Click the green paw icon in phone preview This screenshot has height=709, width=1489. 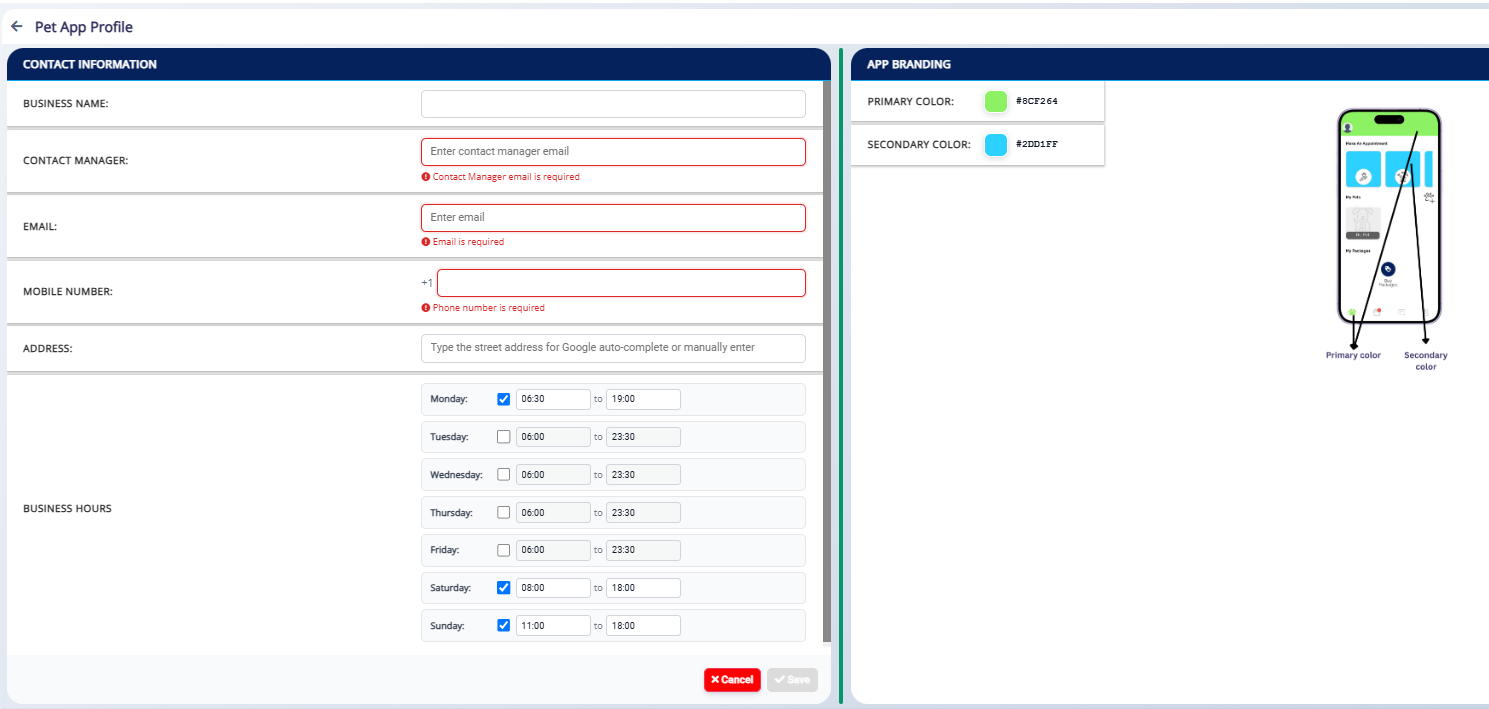pyautogui.click(x=1352, y=312)
